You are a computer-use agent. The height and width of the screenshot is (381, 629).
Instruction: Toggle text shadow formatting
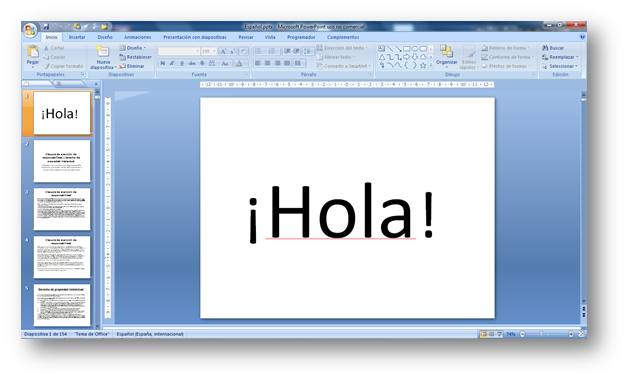click(x=202, y=63)
